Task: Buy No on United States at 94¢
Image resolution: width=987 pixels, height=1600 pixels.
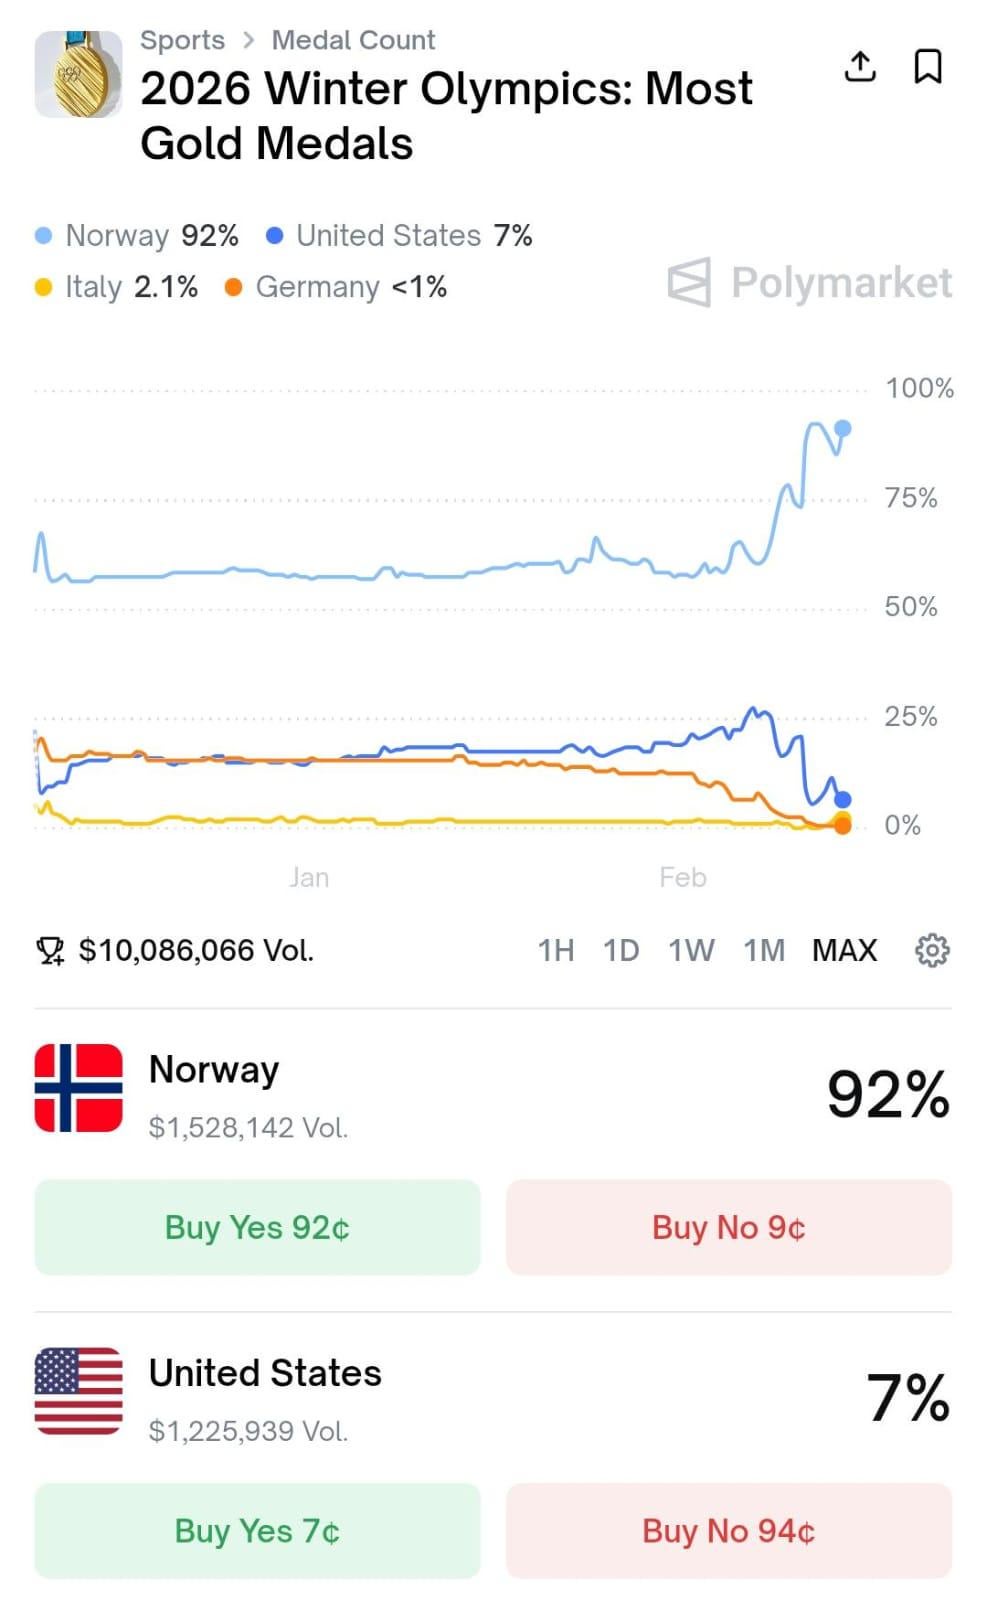Action: (x=728, y=1530)
